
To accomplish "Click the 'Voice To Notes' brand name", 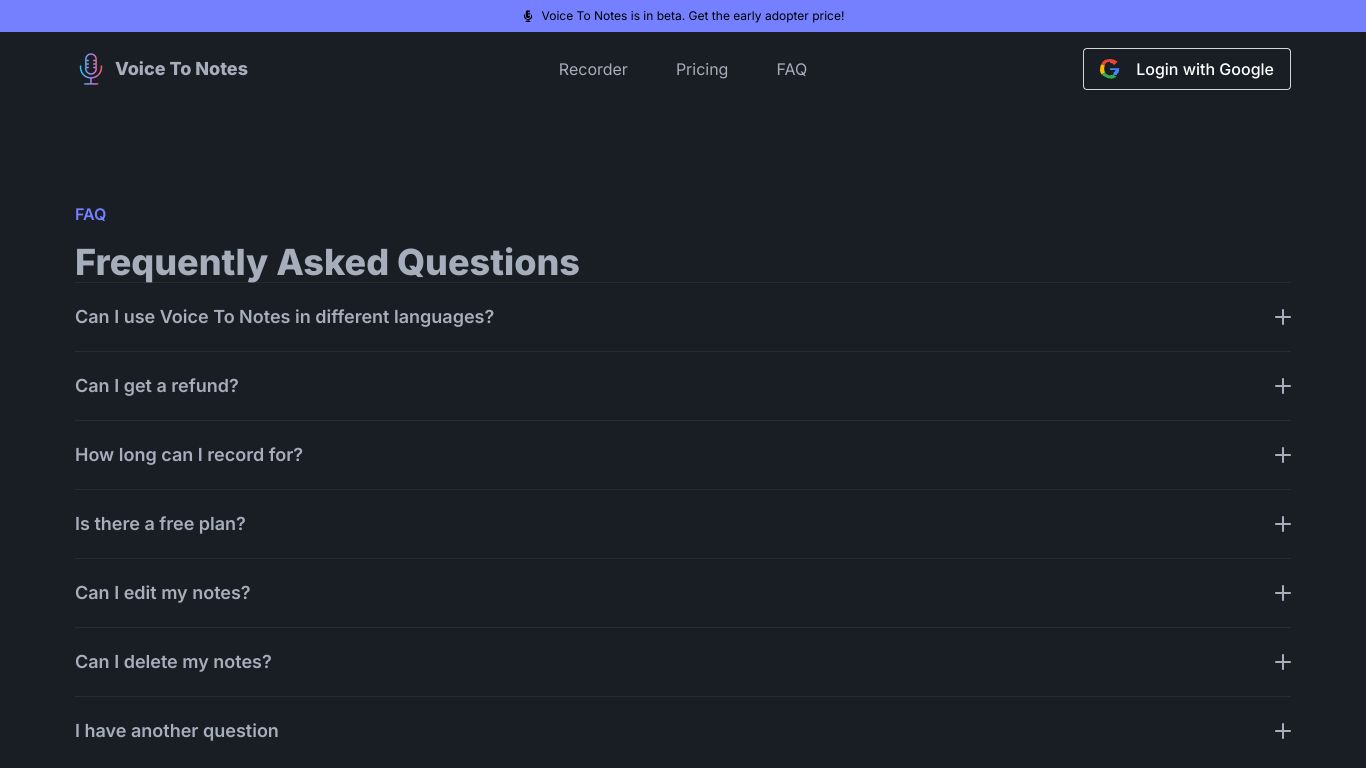I will (181, 69).
